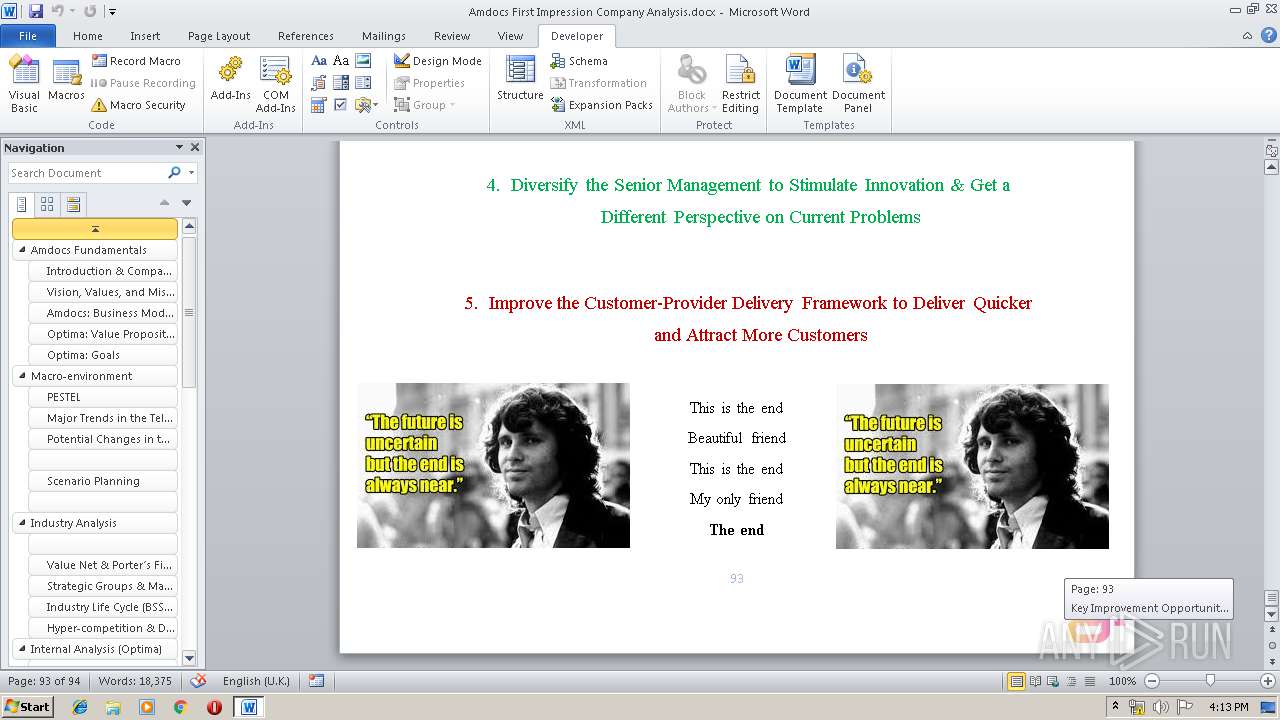
Task: Open the XML Structure pane
Action: point(520,80)
